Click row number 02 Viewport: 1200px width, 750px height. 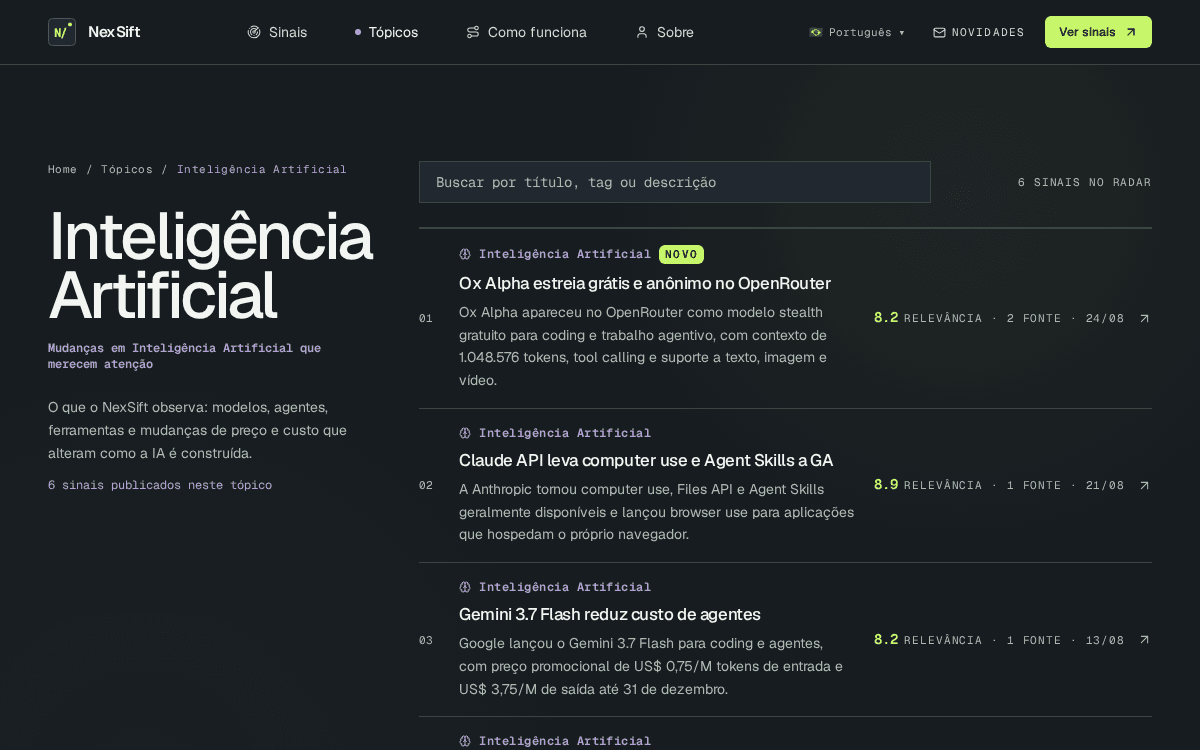point(426,485)
